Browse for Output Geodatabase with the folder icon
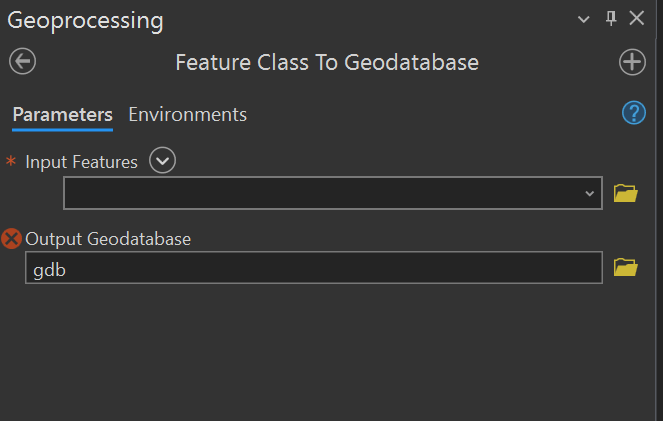The width and height of the screenshot is (663, 421). coord(625,267)
